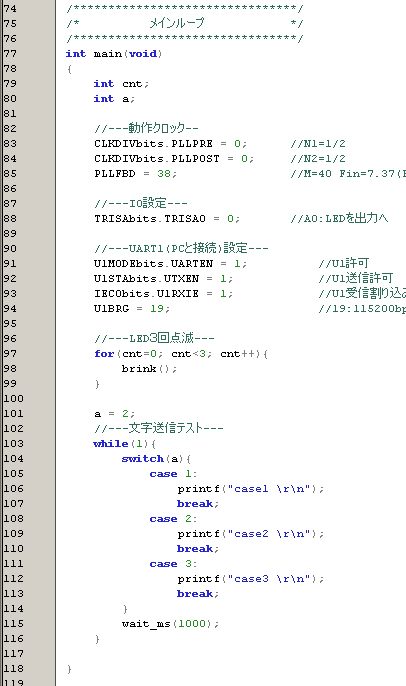
Task: Click the 'case 1:' label
Action: 174,474
